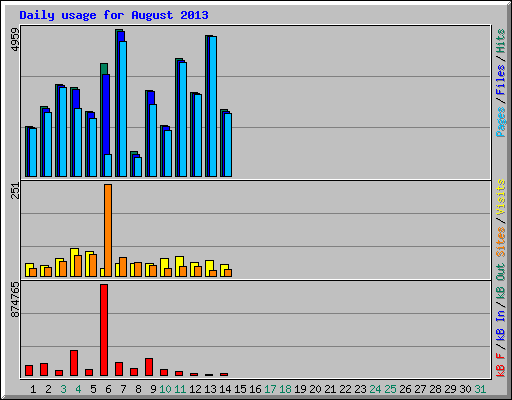The image size is (512, 400).
Task: Click day 16 on the x-axis
Action: click(255, 389)
